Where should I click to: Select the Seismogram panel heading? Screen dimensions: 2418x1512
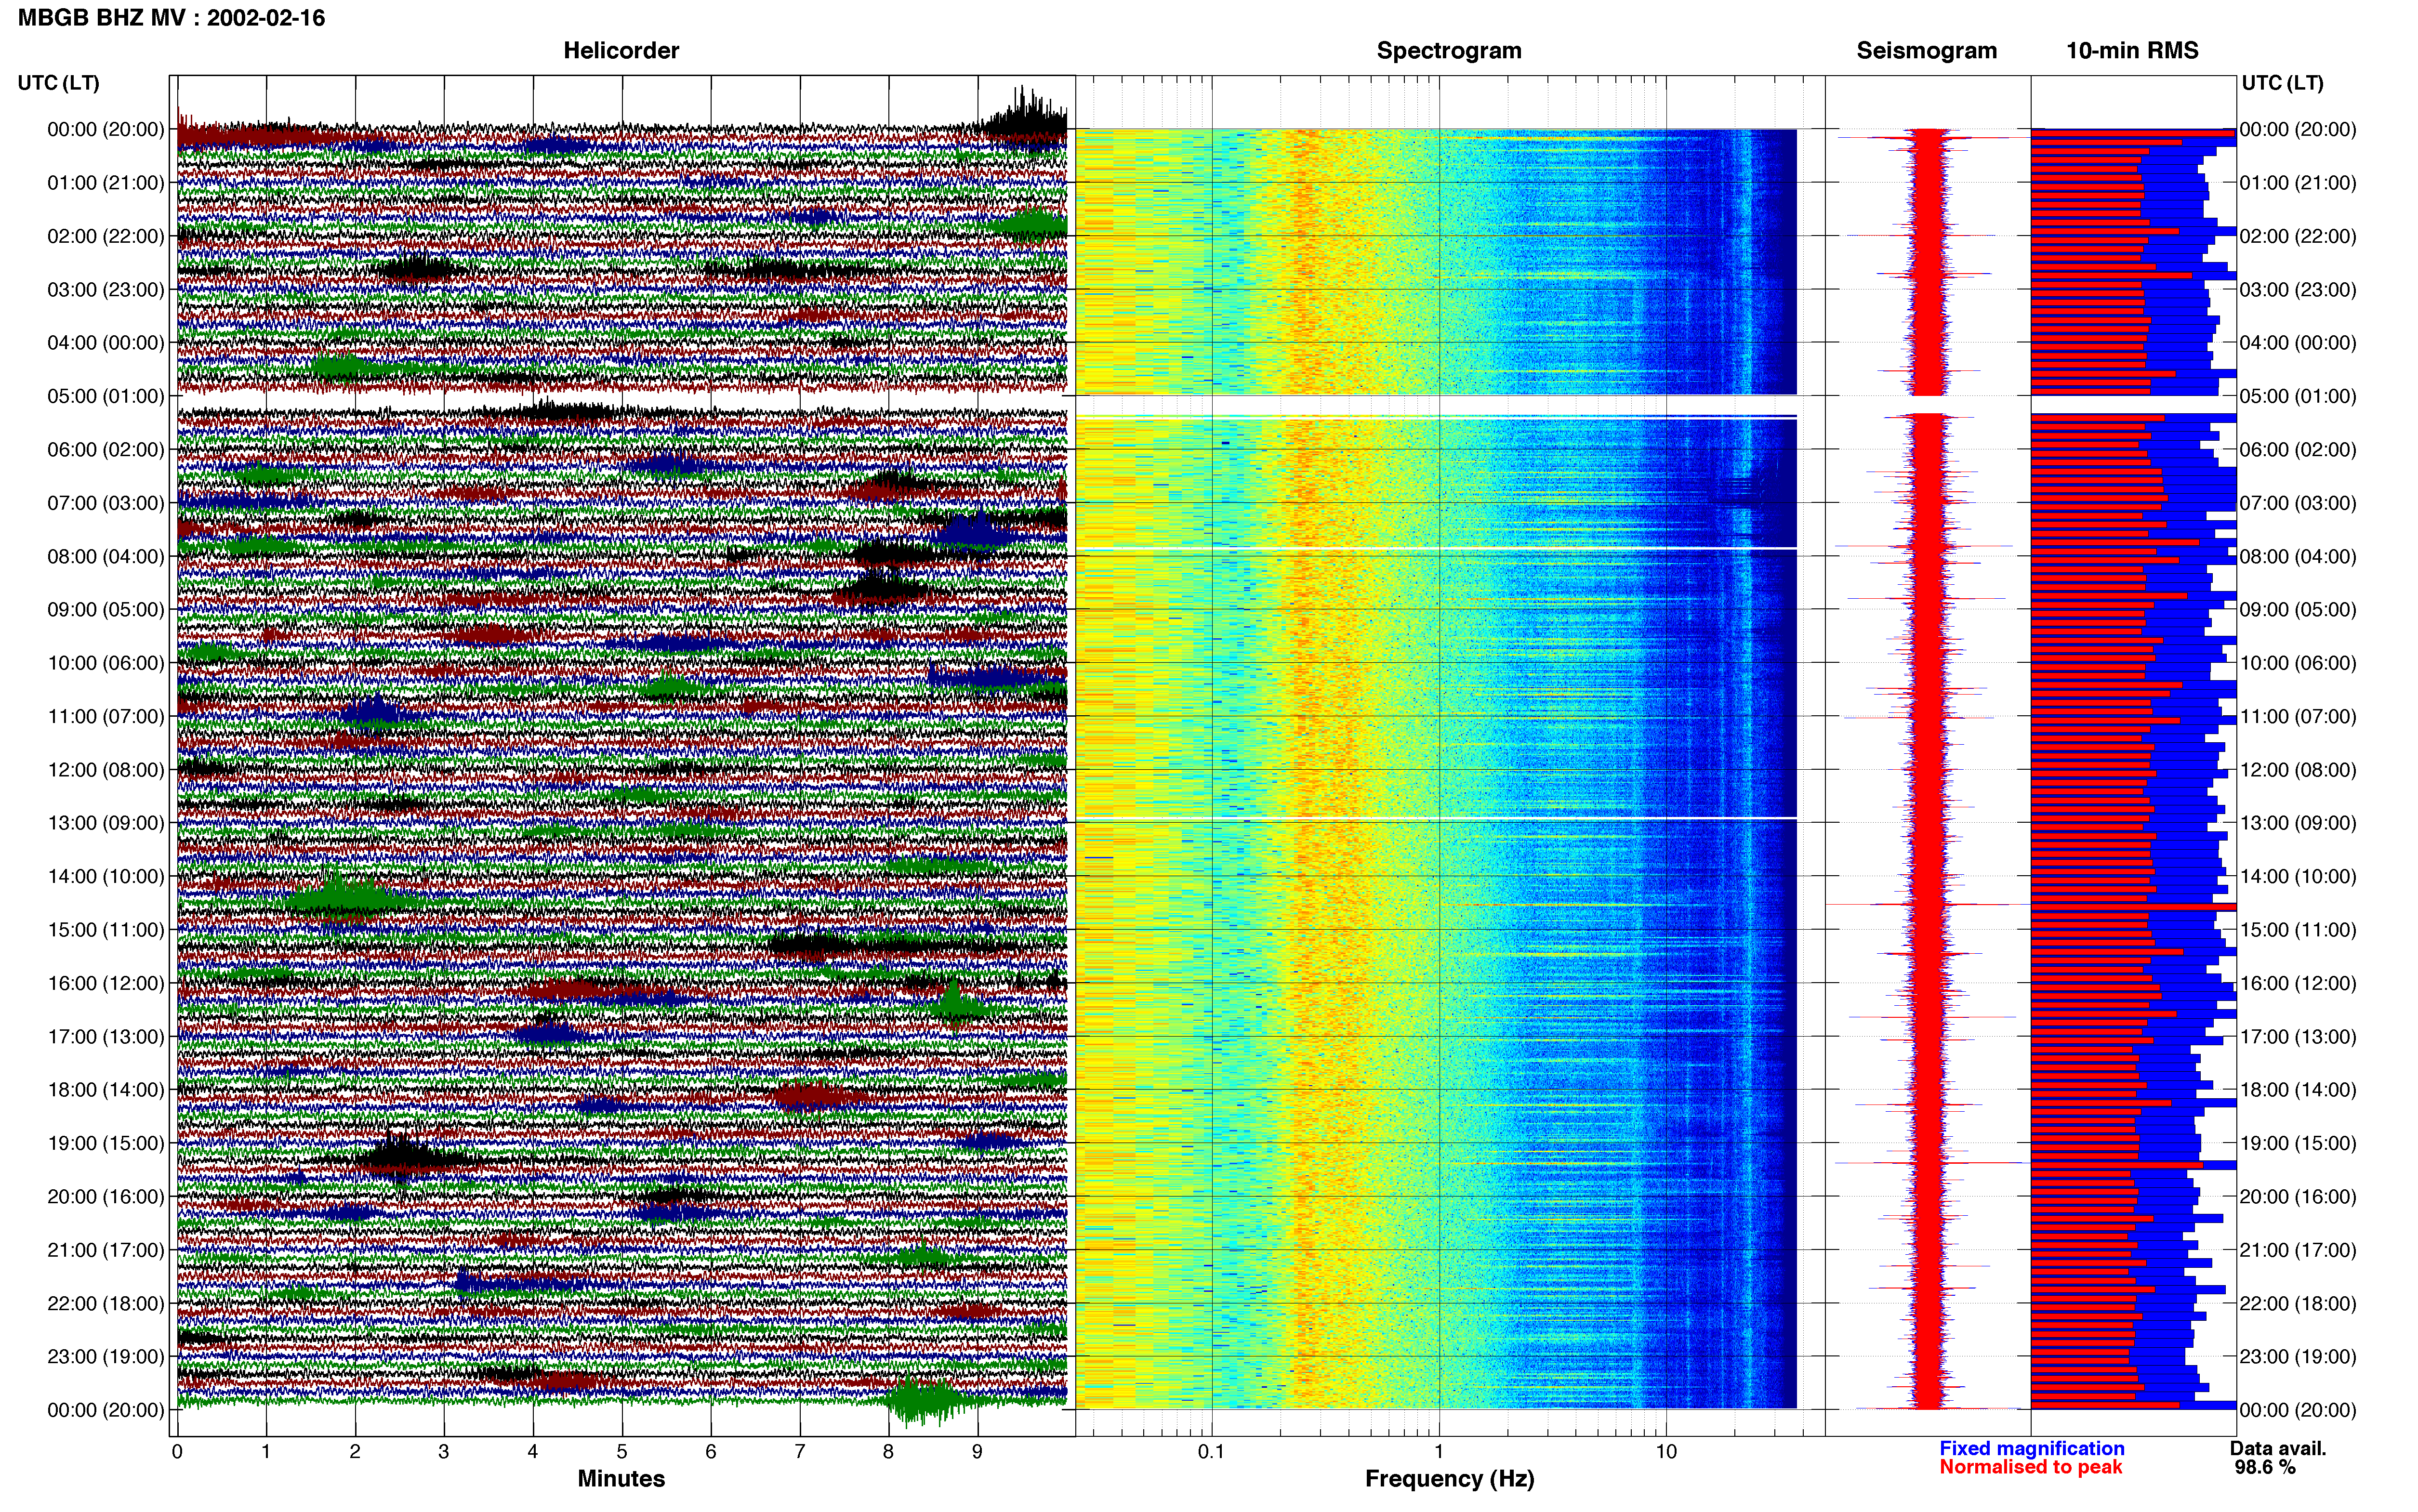tap(1927, 51)
